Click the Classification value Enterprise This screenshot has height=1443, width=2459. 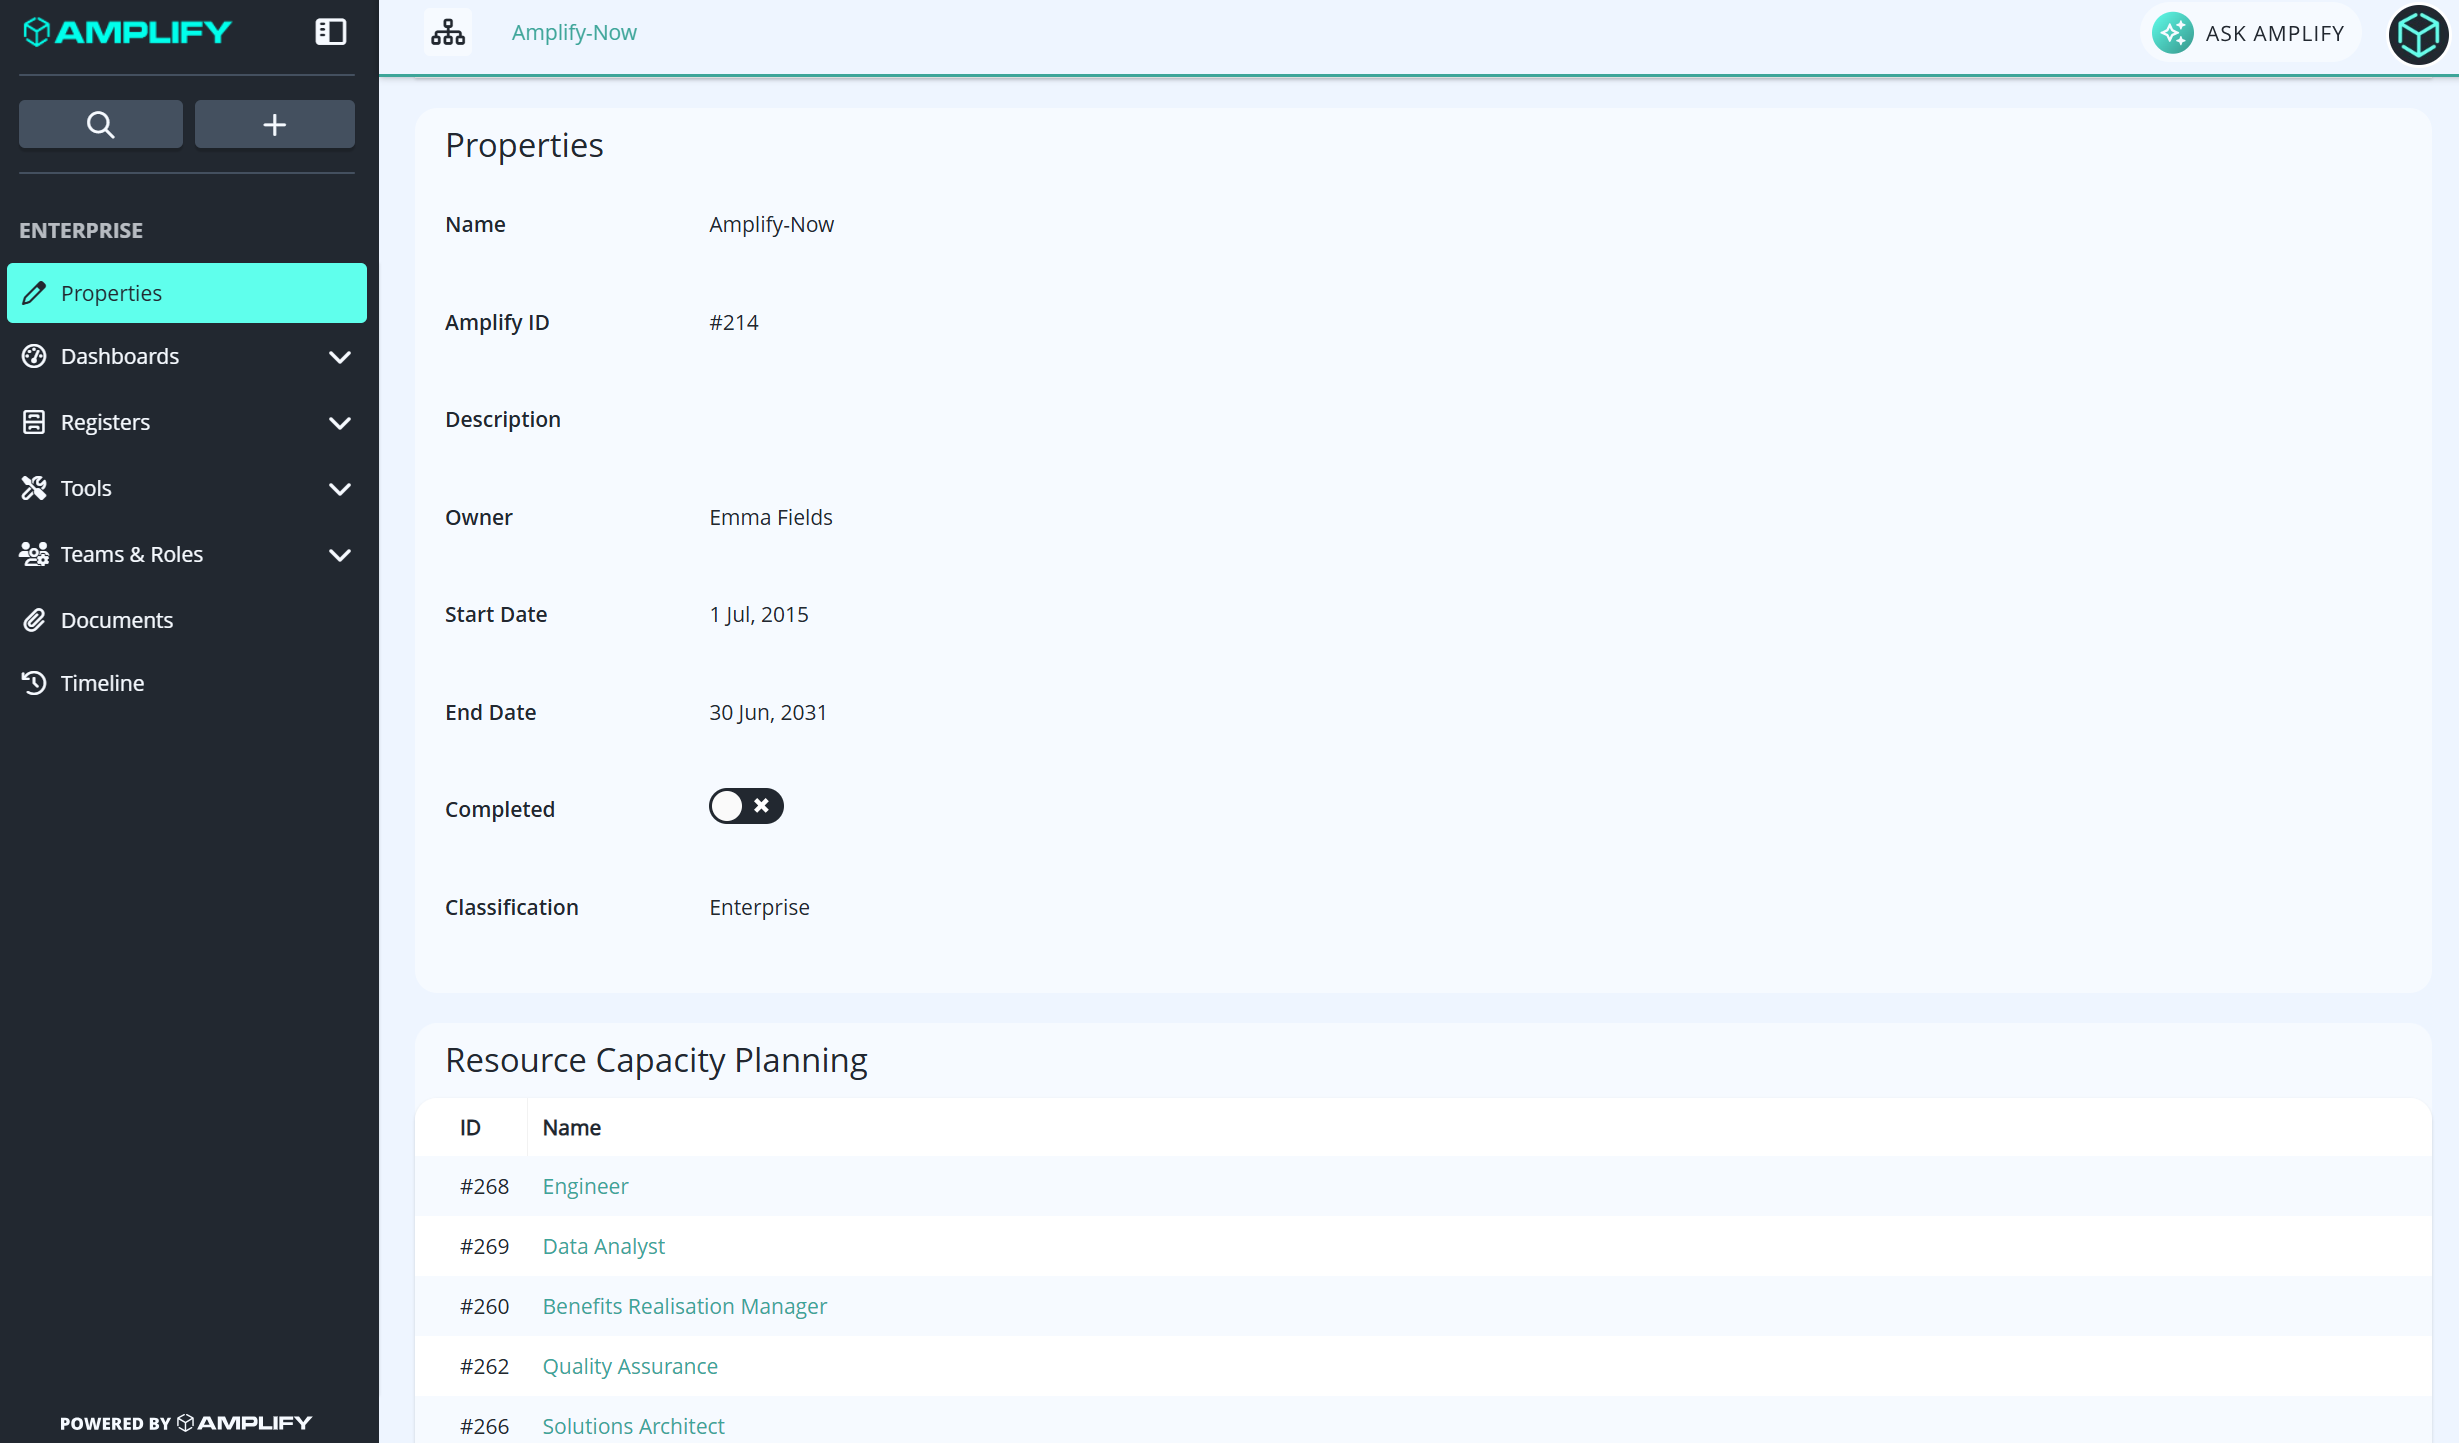(759, 907)
